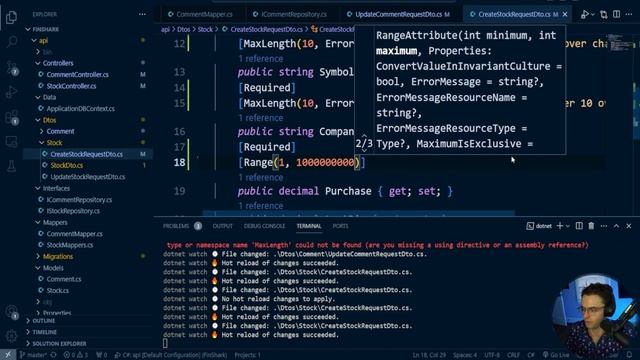Open the Search view in activity bar

click(12, 42)
